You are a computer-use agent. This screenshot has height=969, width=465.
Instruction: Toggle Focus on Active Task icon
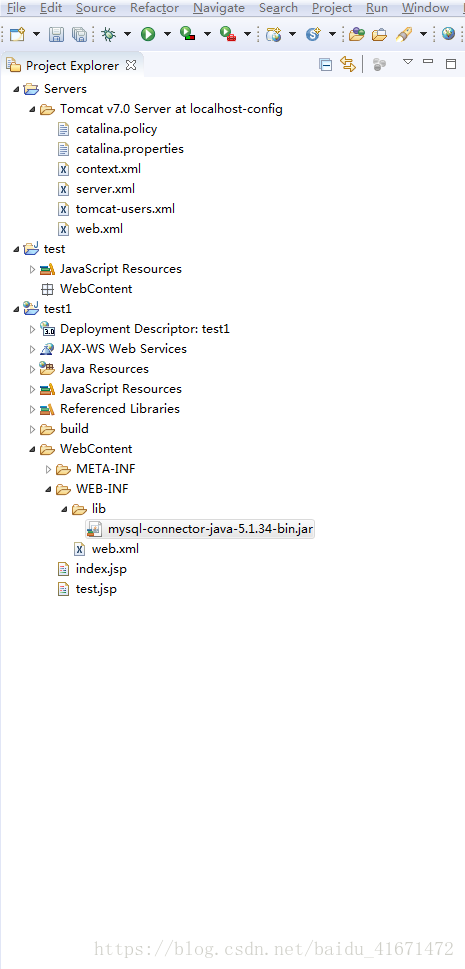point(379,64)
